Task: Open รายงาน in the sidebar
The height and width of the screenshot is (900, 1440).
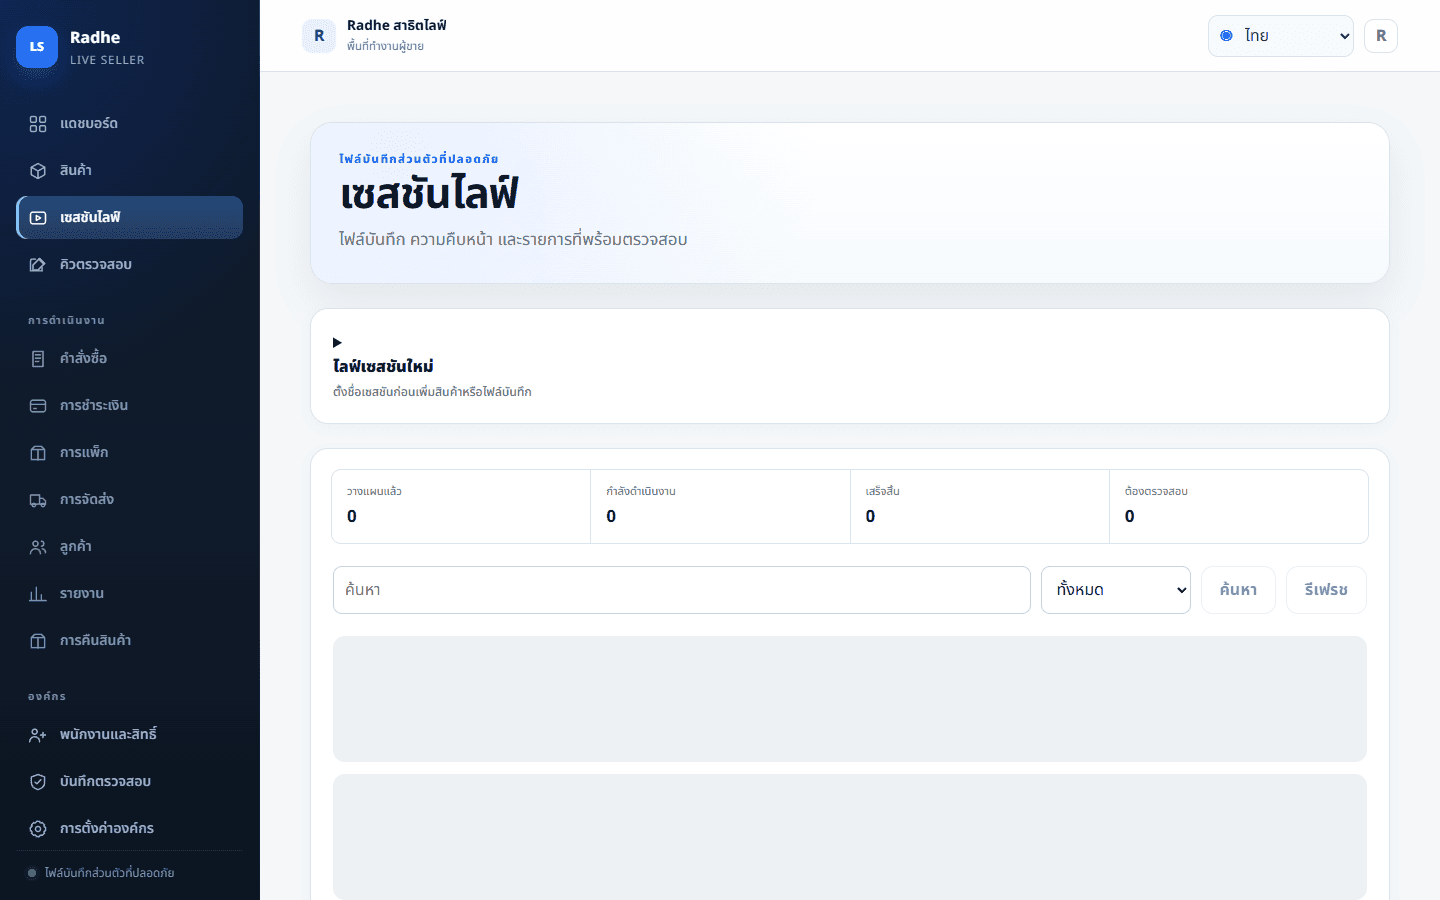Action: coord(130,594)
